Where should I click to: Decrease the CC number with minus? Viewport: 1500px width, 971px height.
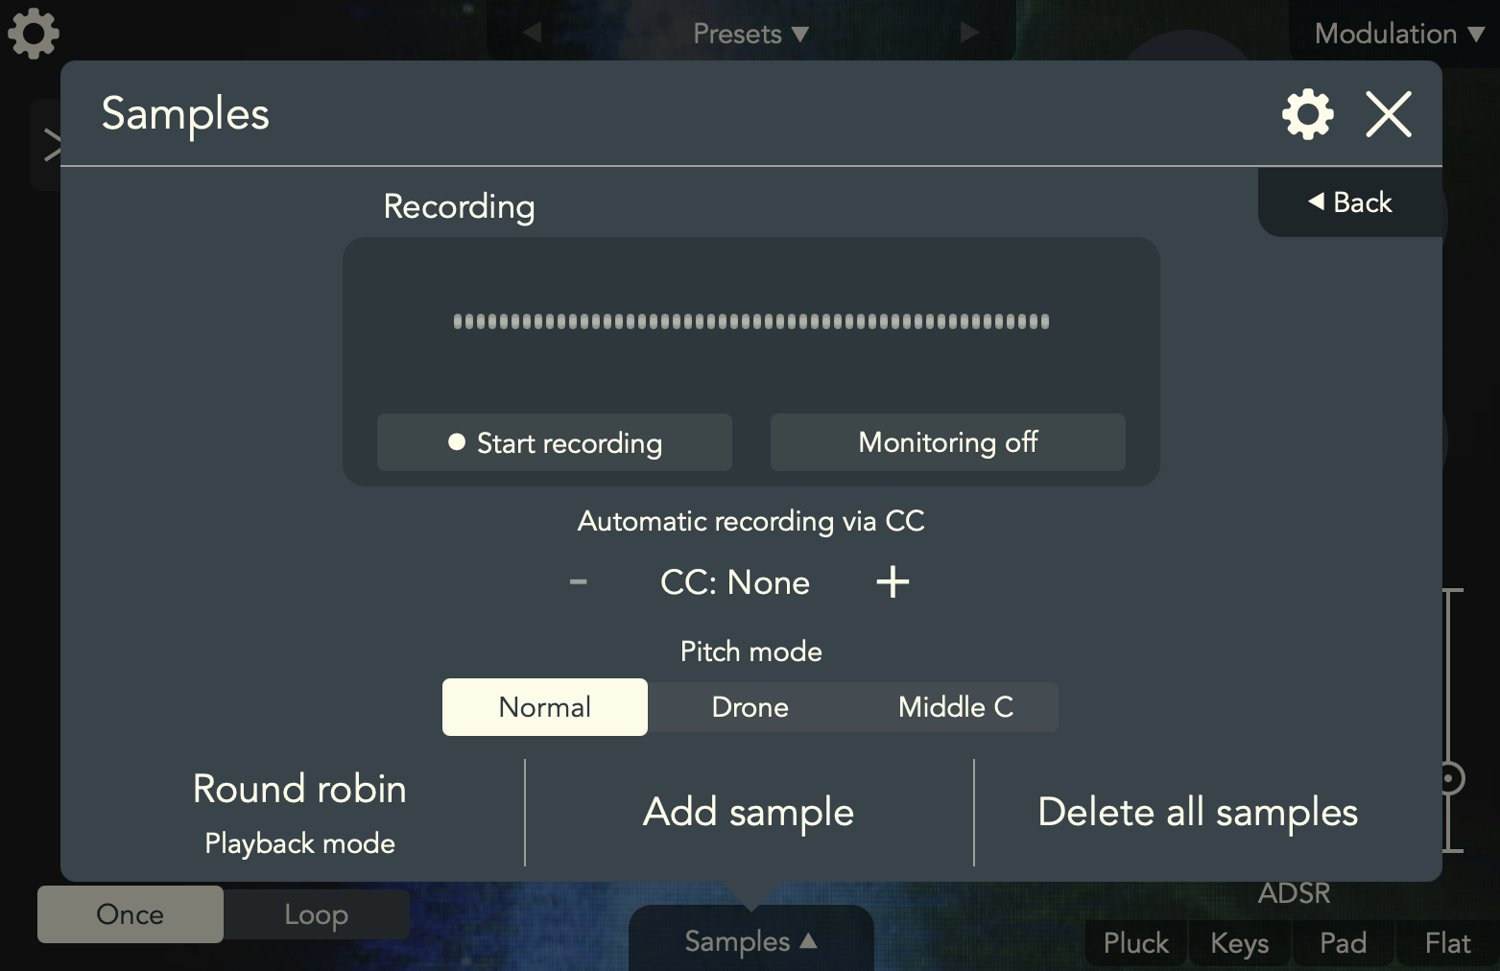(x=578, y=582)
